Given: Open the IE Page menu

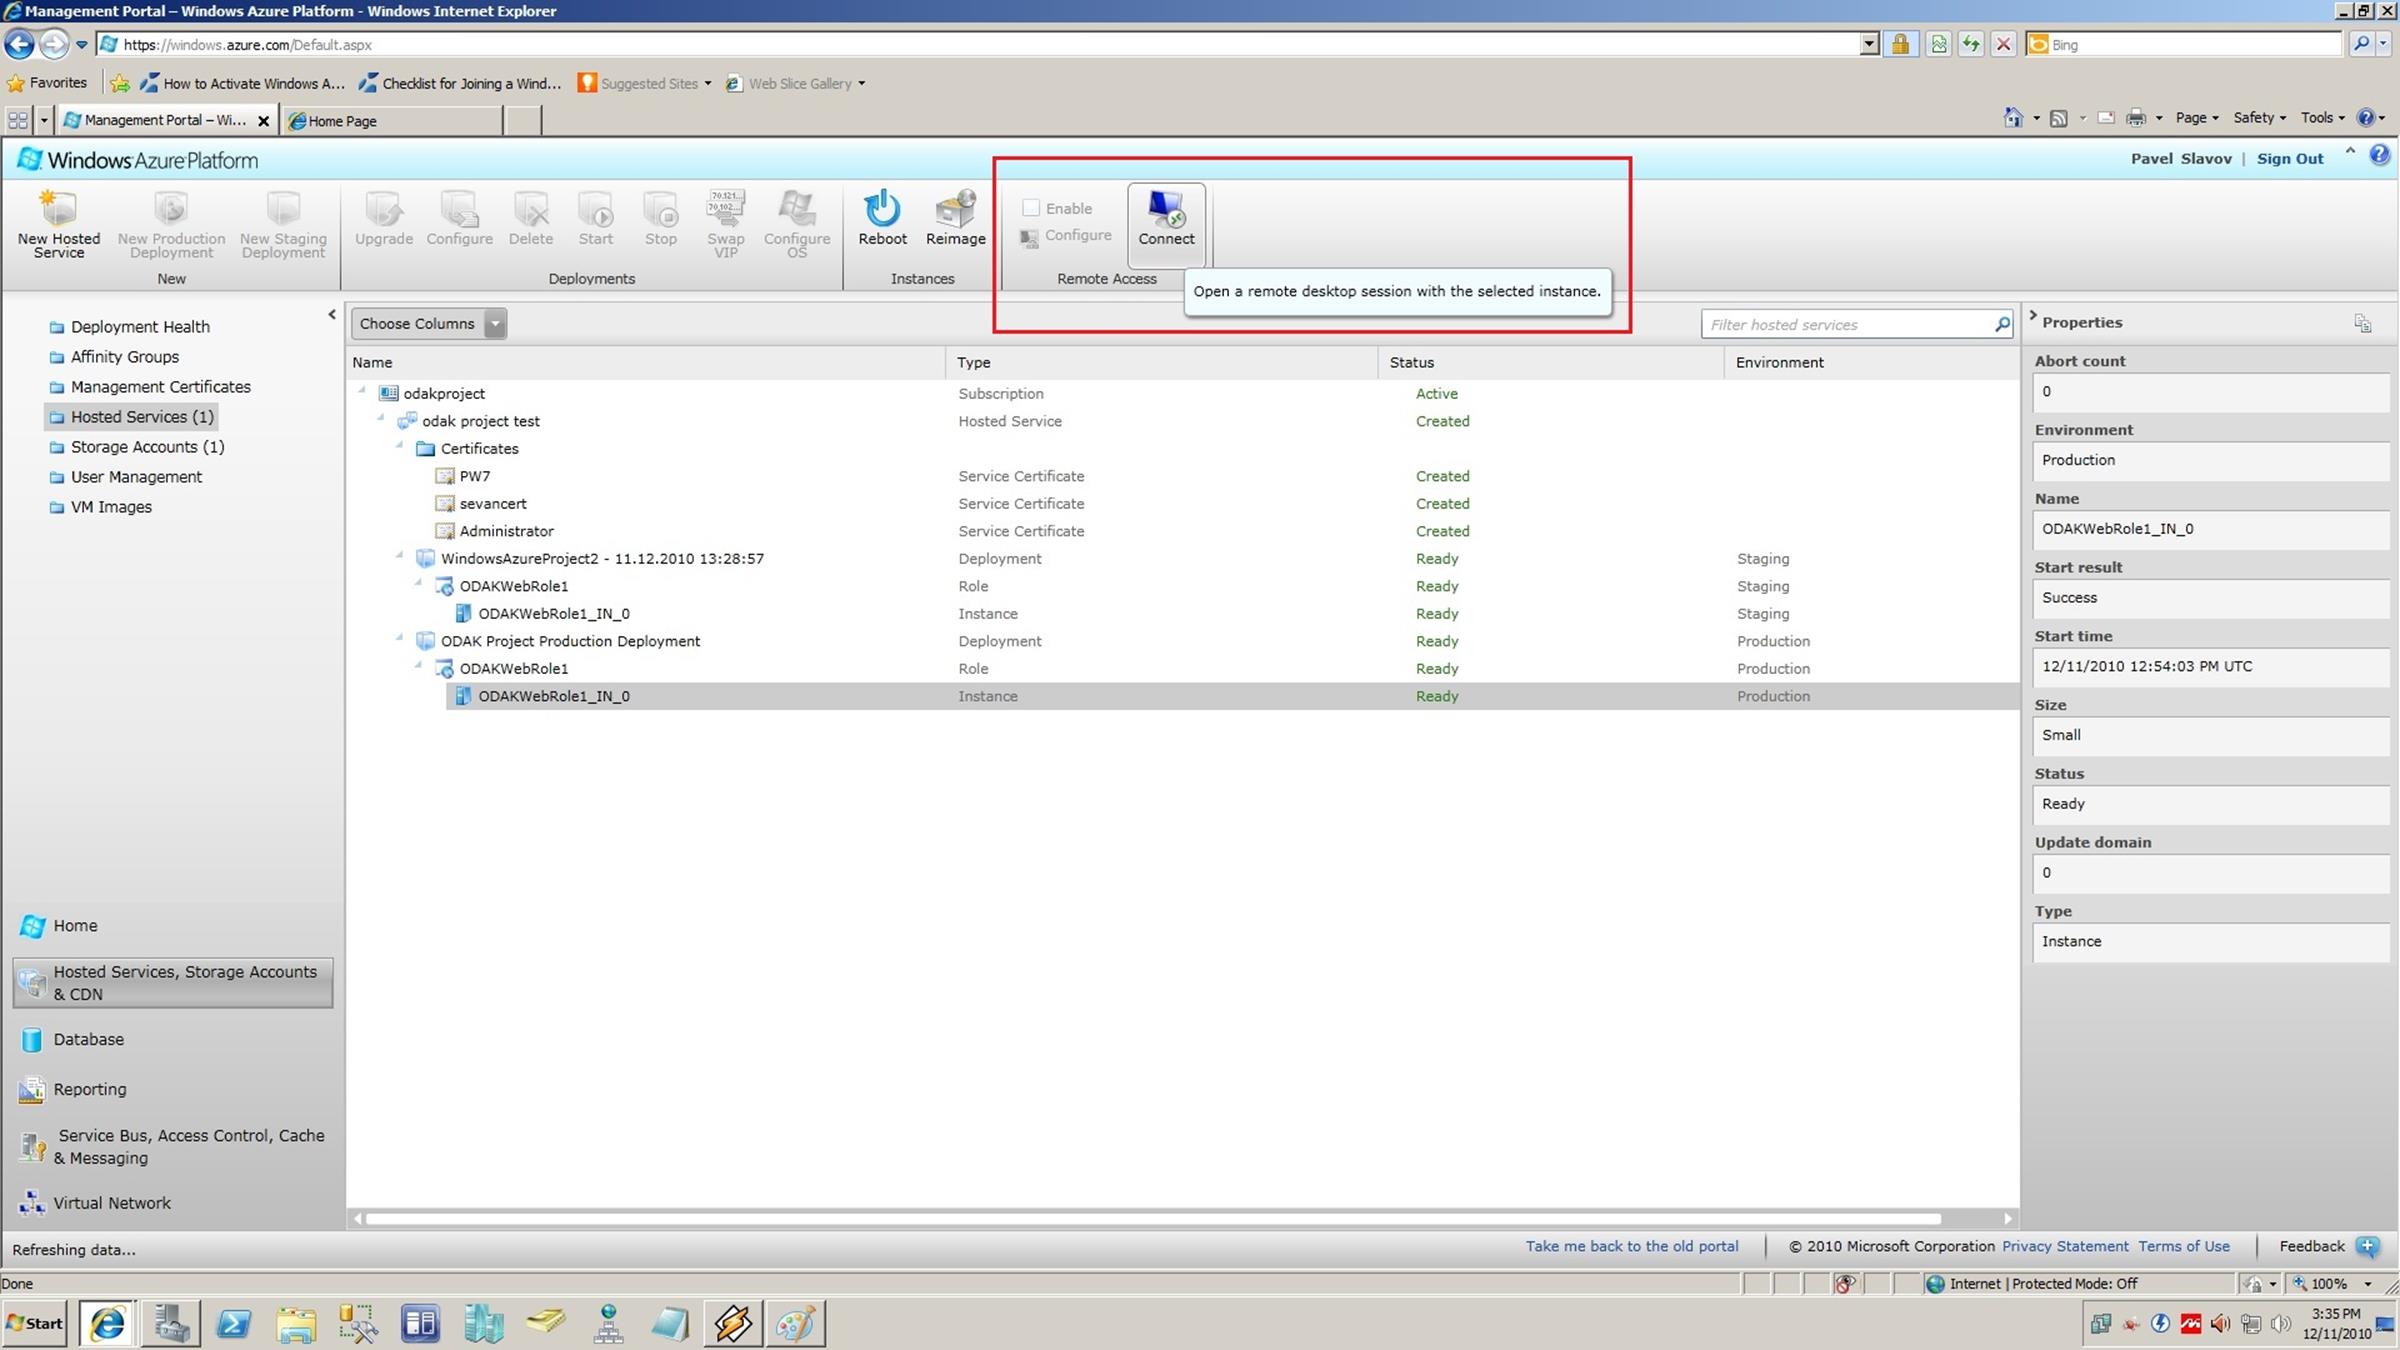Looking at the screenshot, I should click(2196, 118).
